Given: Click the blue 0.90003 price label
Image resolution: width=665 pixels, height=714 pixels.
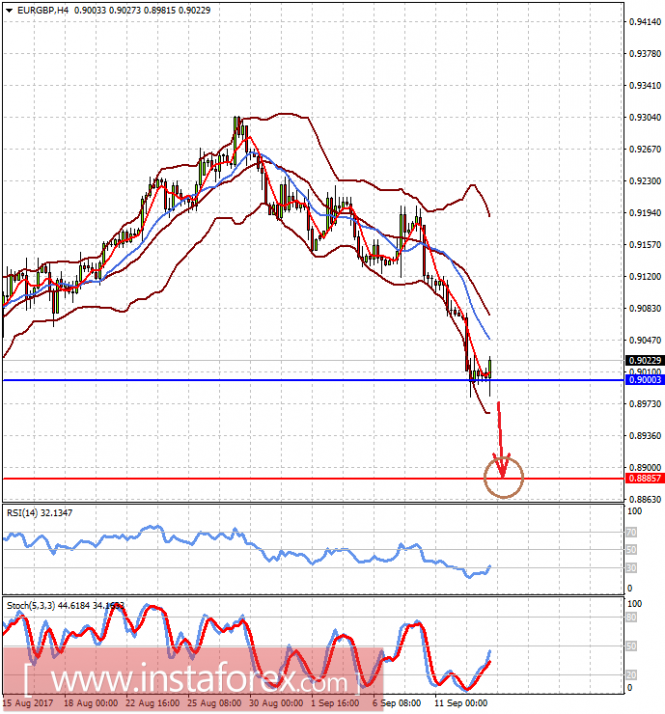Looking at the screenshot, I should (x=645, y=380).
